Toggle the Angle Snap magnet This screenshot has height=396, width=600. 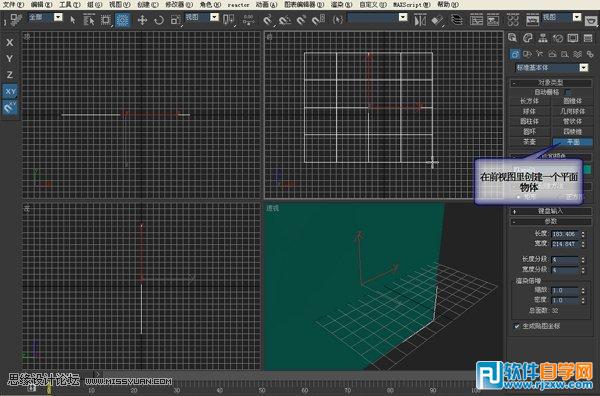pyautogui.click(x=285, y=19)
